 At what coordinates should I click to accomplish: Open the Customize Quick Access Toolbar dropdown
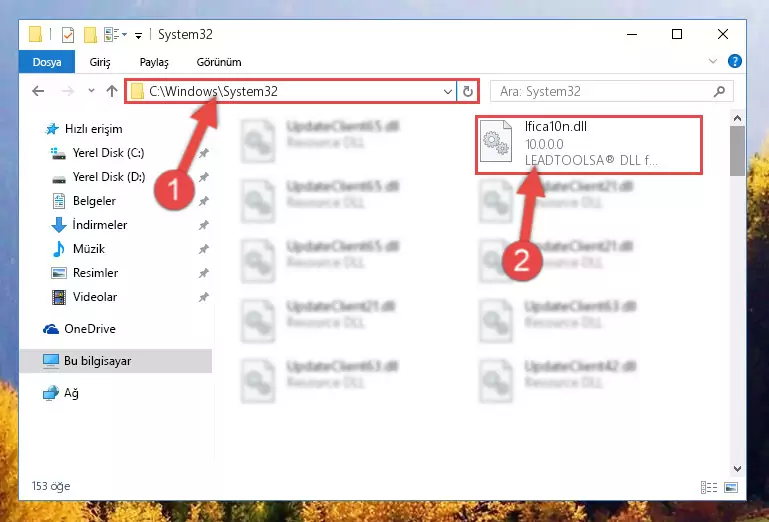click(x=138, y=35)
